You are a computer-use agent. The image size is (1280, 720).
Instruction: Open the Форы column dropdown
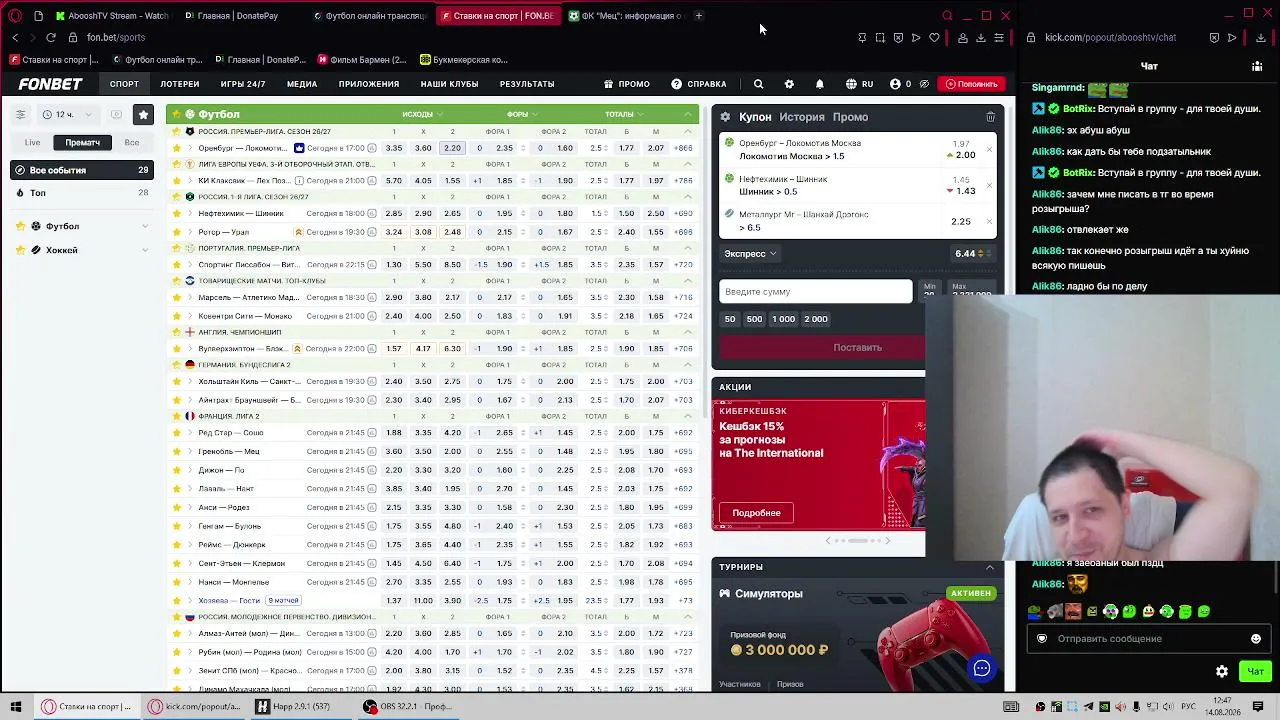click(x=522, y=115)
